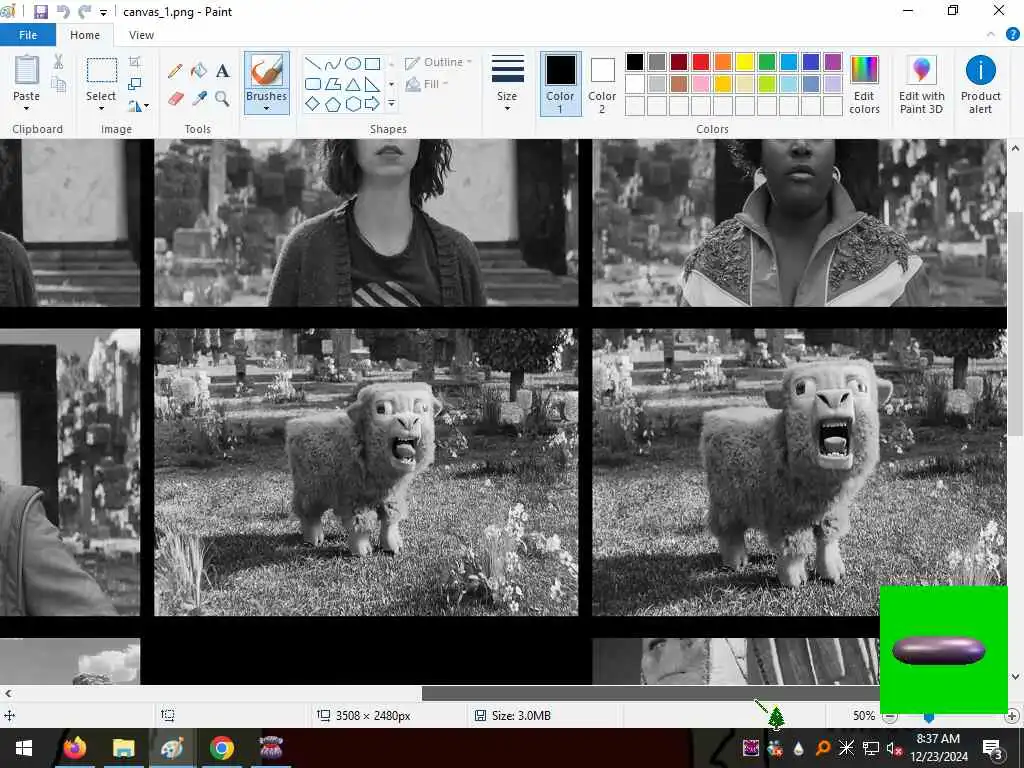Select the Magnifier tool

pos(223,99)
